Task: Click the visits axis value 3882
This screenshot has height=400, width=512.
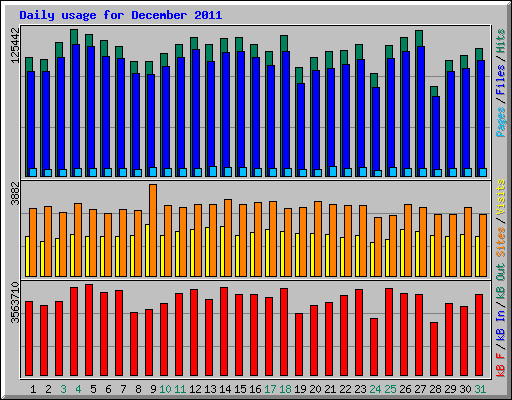Action: (x=16, y=193)
